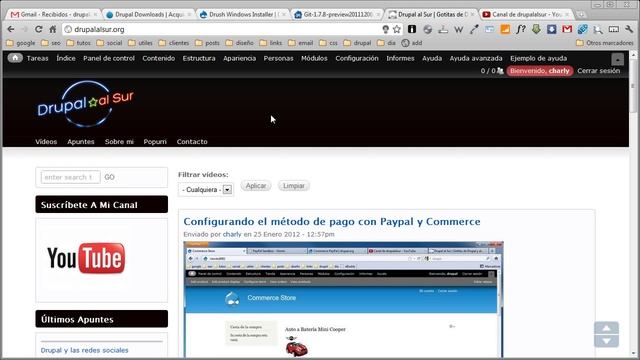640x360 pixels.
Task: Open the css bookmarks folder
Action: click(329, 43)
